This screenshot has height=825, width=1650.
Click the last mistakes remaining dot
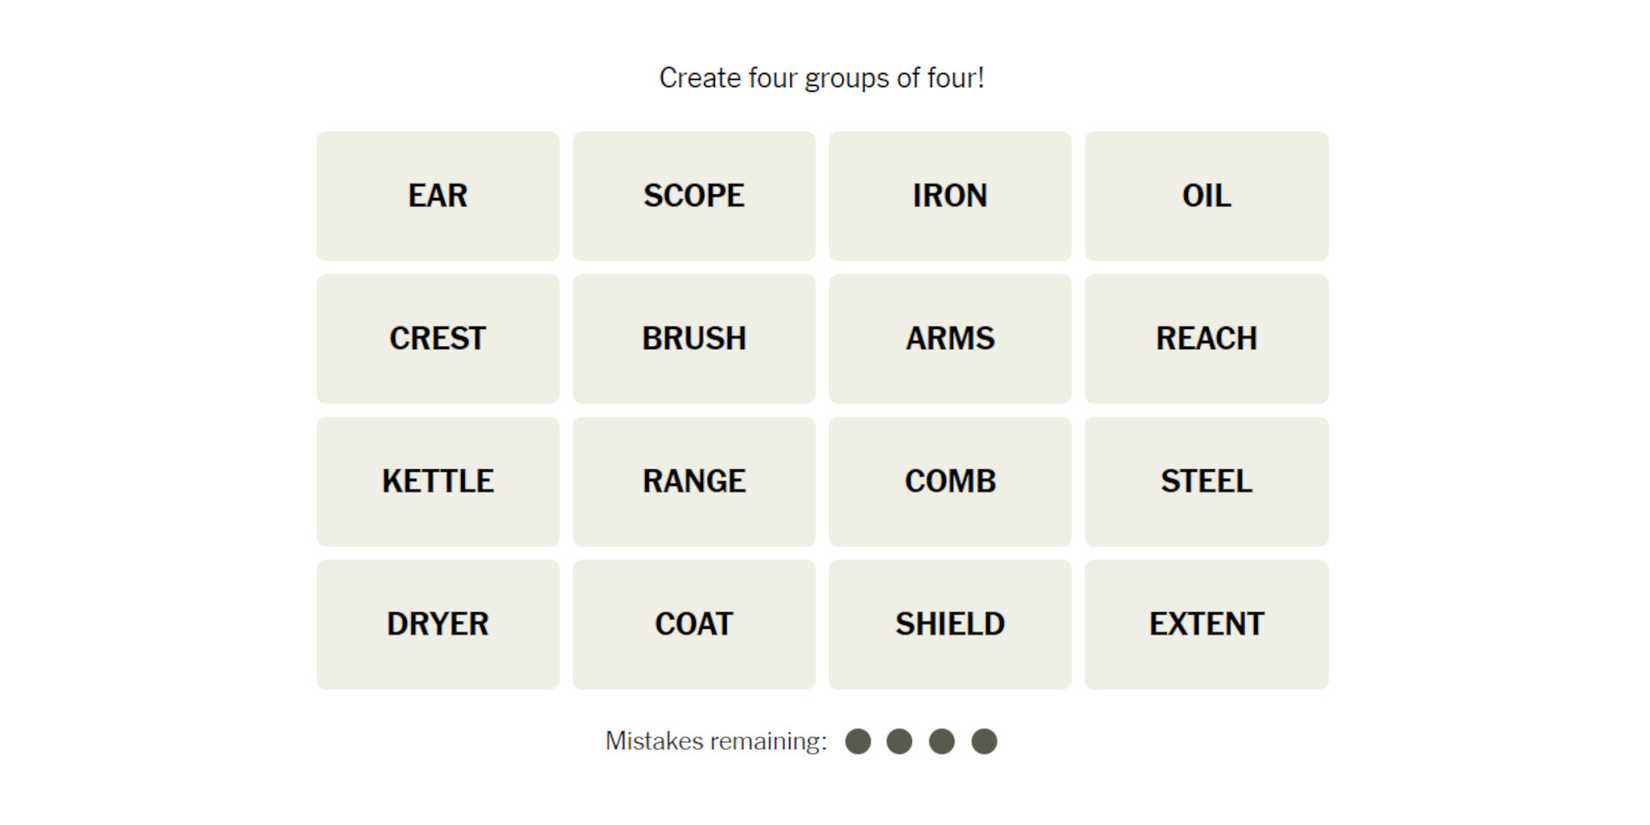point(984,741)
